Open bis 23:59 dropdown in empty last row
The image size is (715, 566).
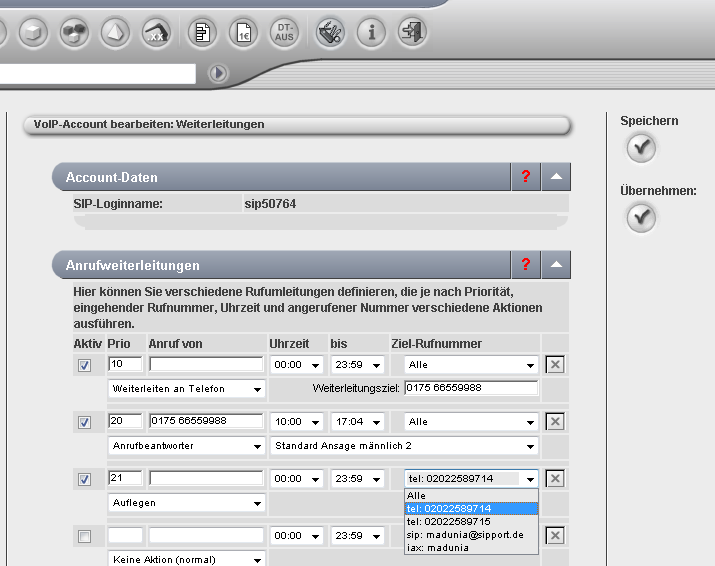click(x=358, y=536)
